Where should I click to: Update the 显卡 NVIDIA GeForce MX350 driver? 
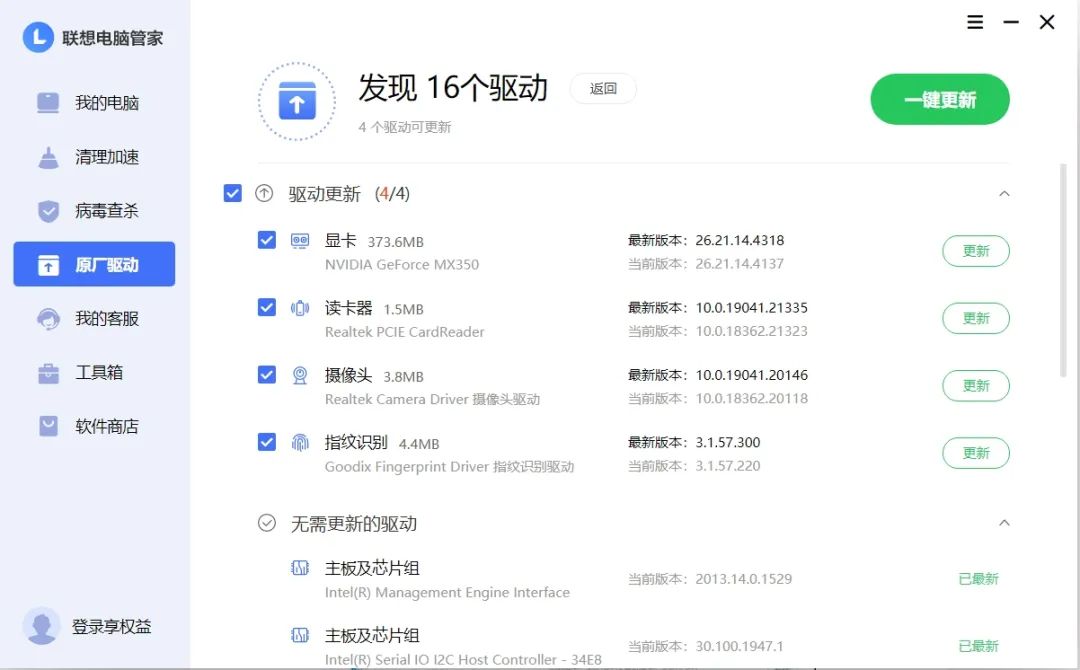[976, 251]
